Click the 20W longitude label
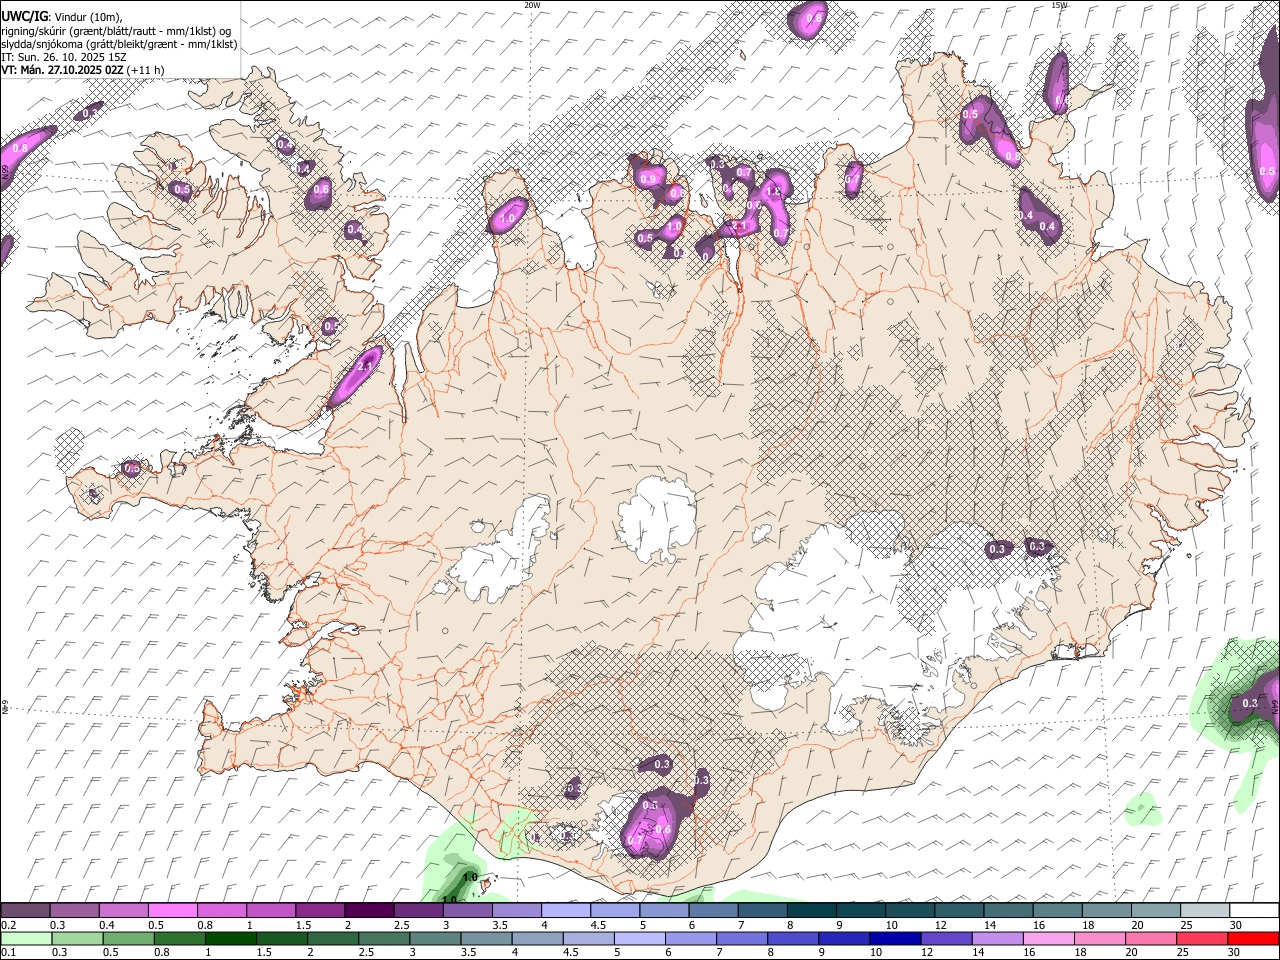This screenshot has width=1280, height=960. [x=533, y=5]
